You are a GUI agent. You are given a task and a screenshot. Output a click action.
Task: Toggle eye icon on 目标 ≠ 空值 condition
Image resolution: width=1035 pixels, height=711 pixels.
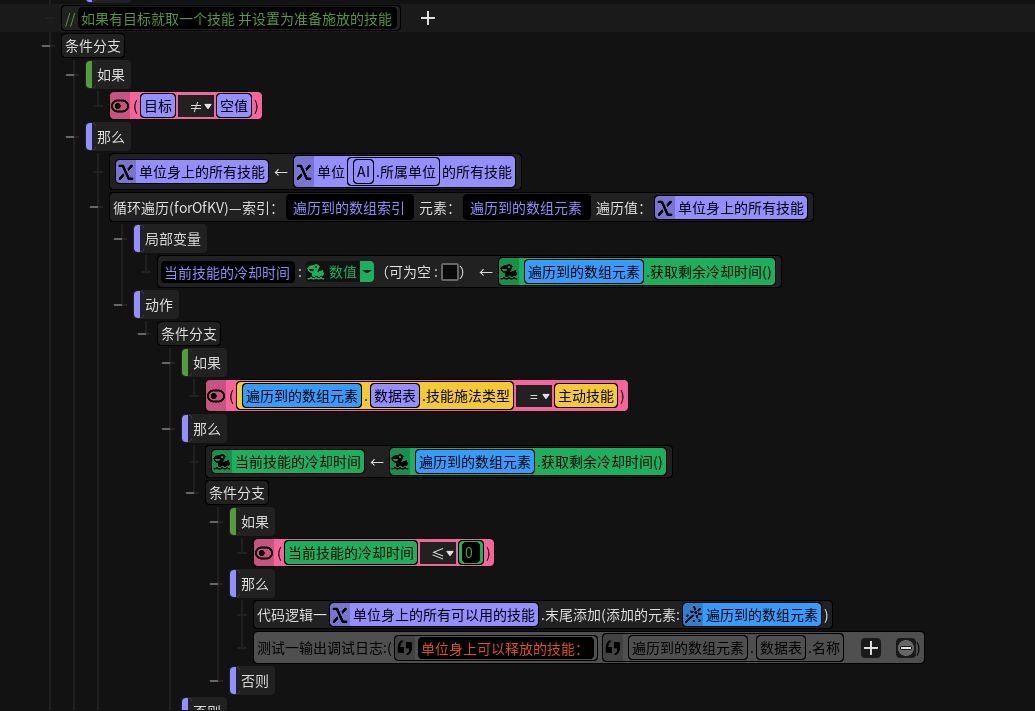tap(120, 106)
